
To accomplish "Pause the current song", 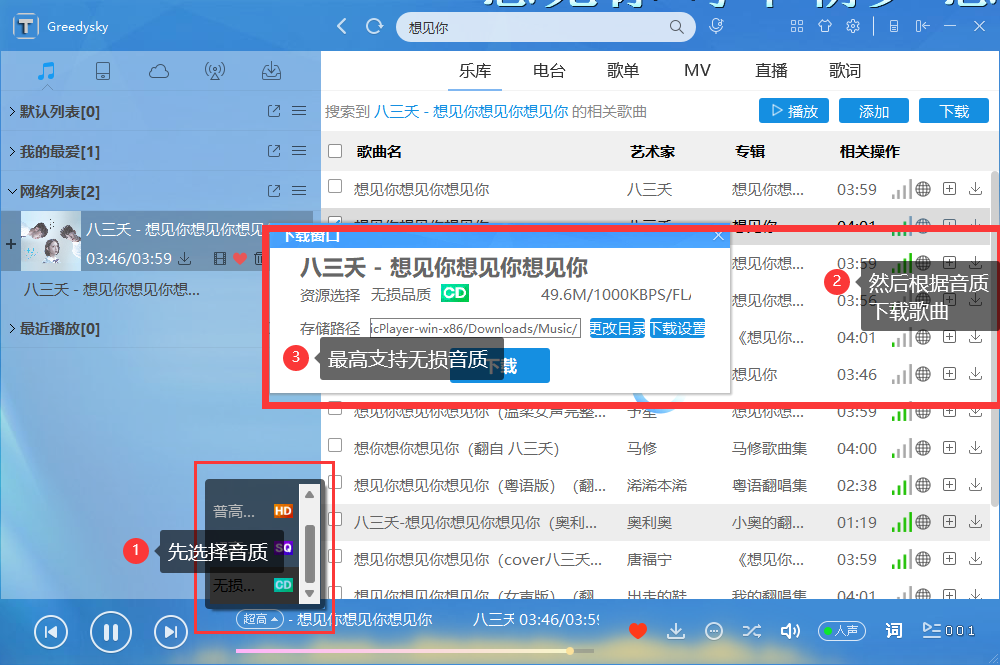I will tap(110, 632).
